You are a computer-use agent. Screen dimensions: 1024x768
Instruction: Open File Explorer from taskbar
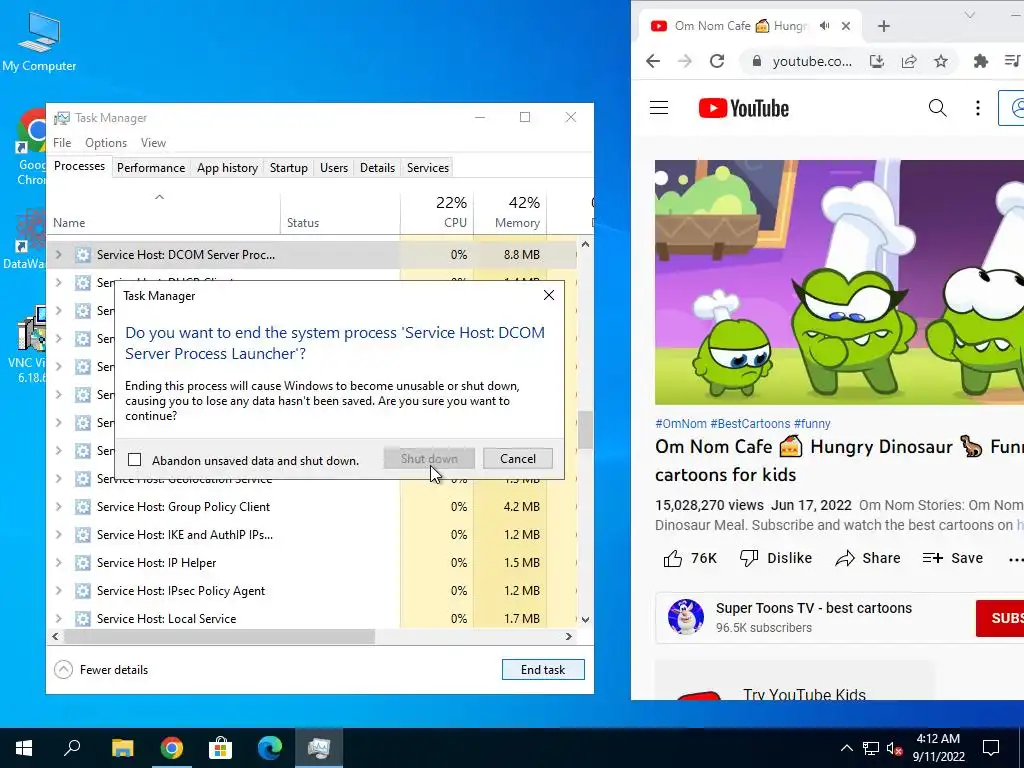(122, 748)
